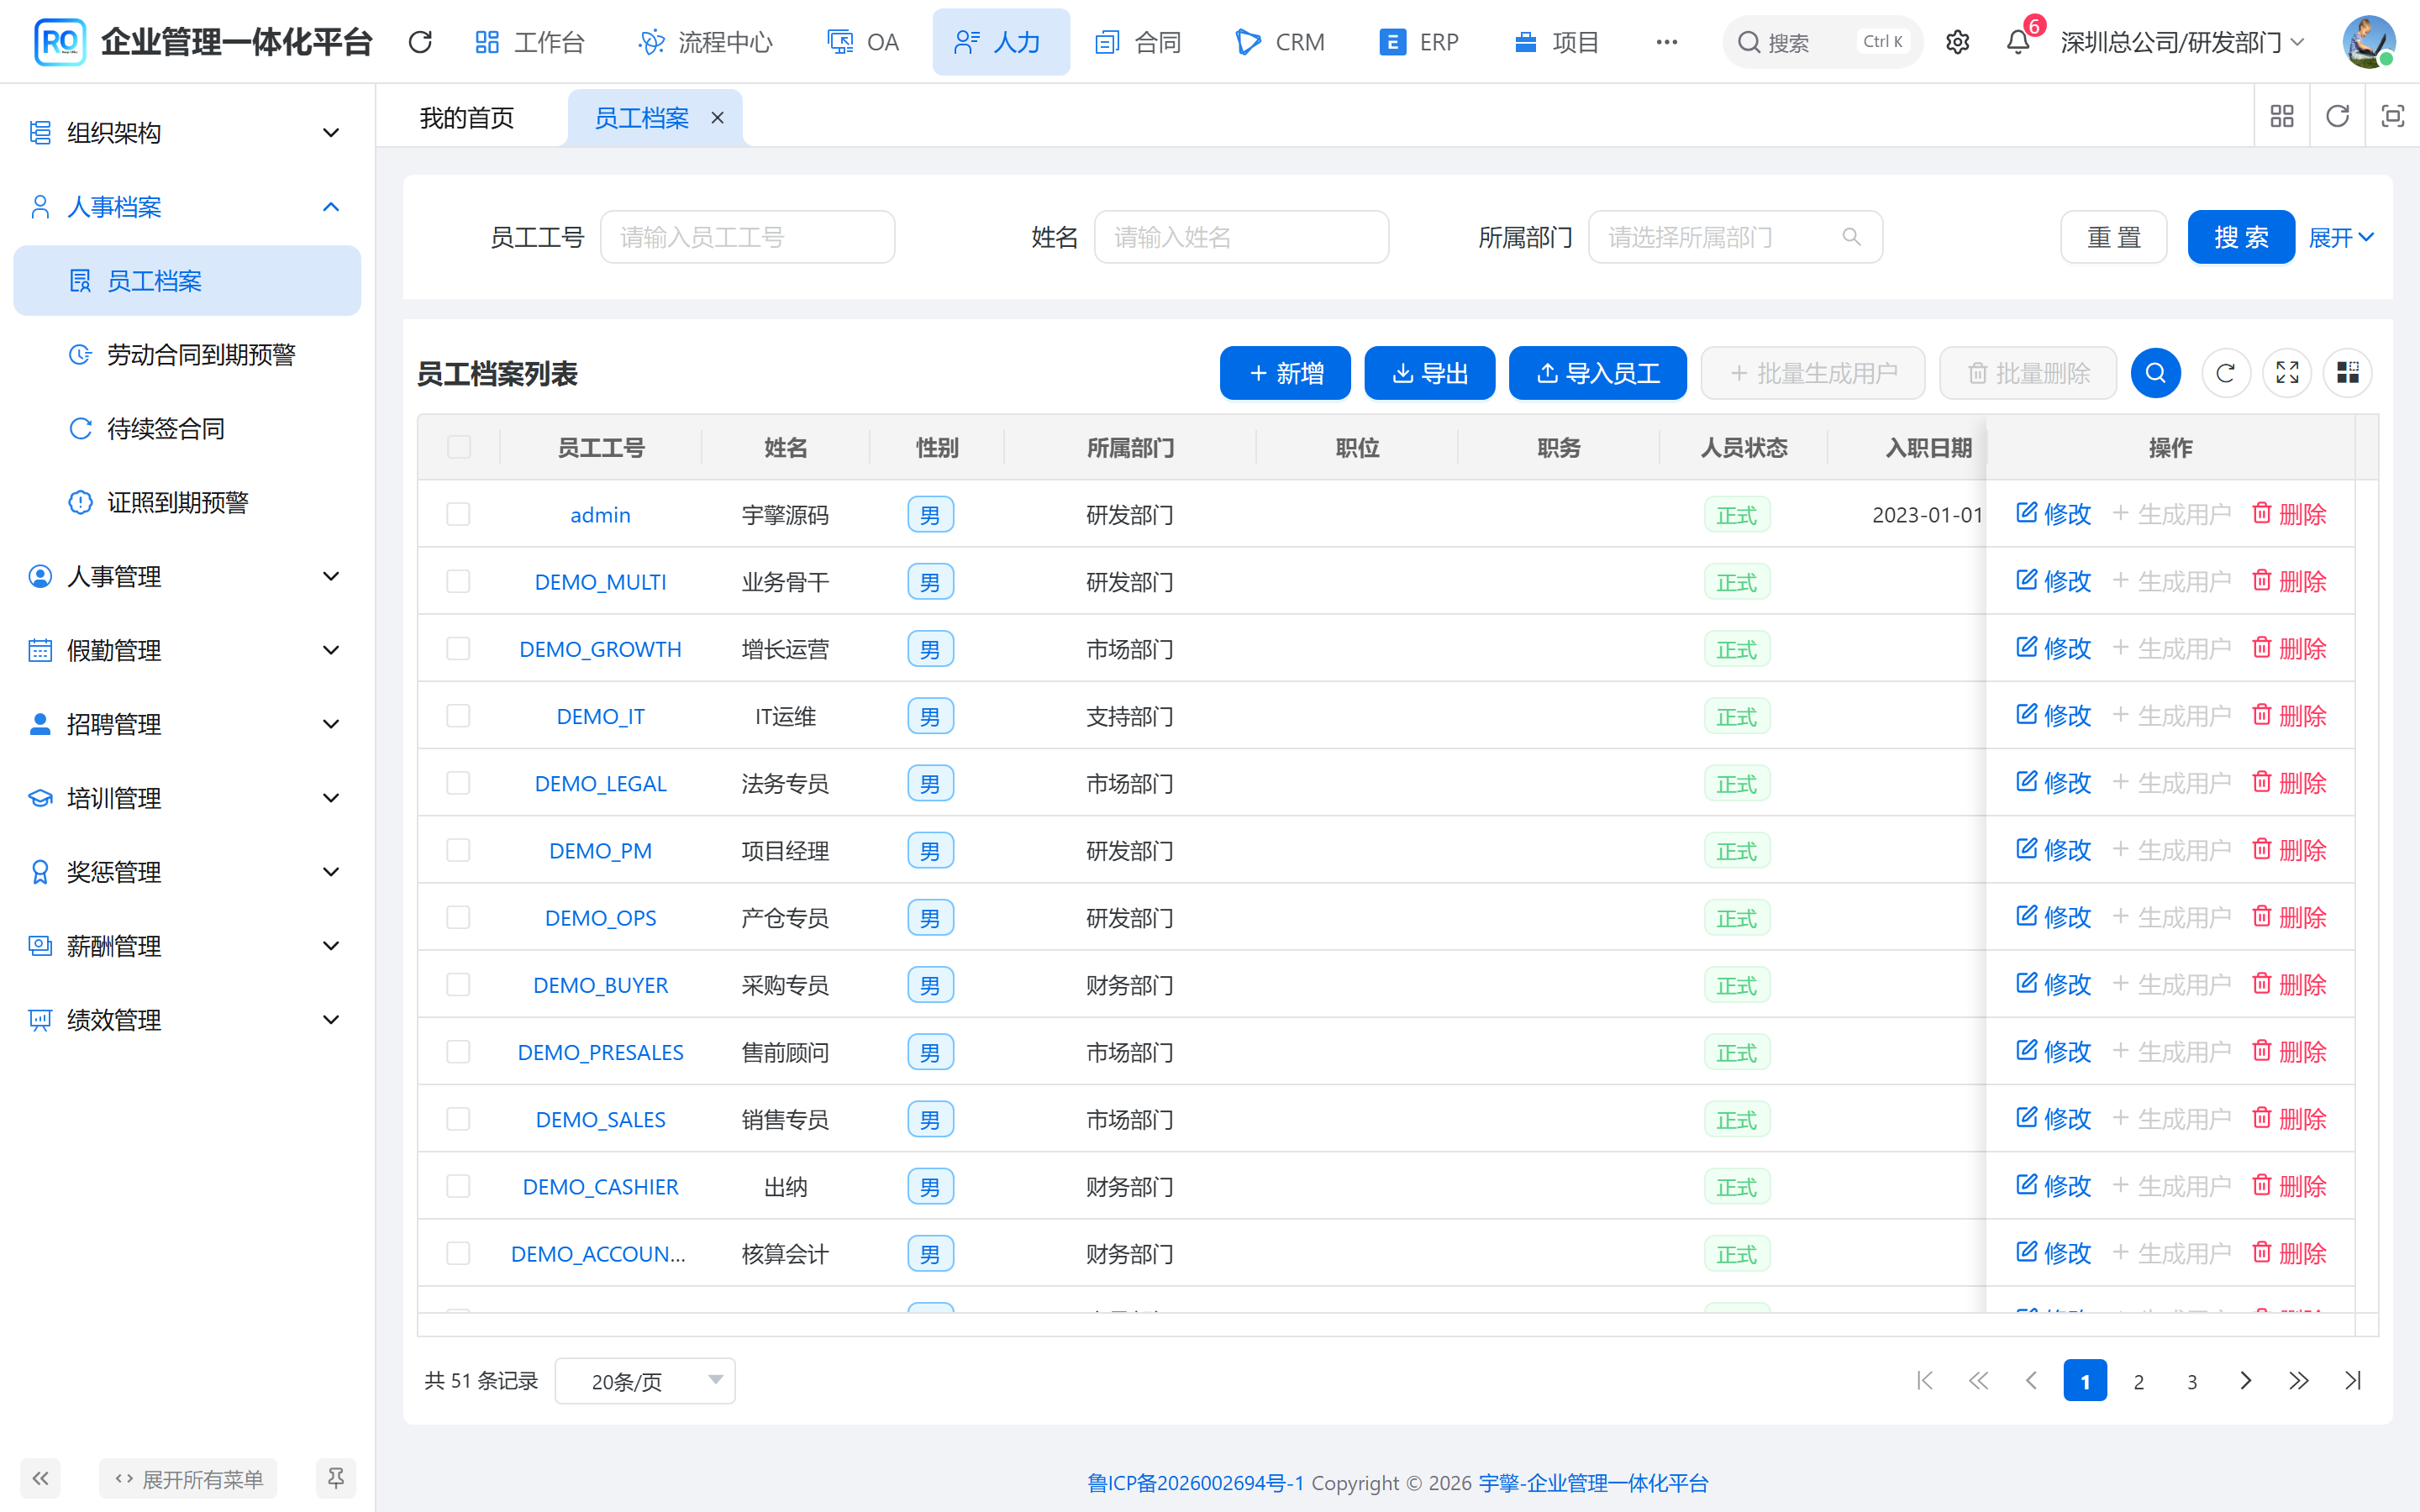
Task: Close the 员工档案 tab
Action: [717, 118]
